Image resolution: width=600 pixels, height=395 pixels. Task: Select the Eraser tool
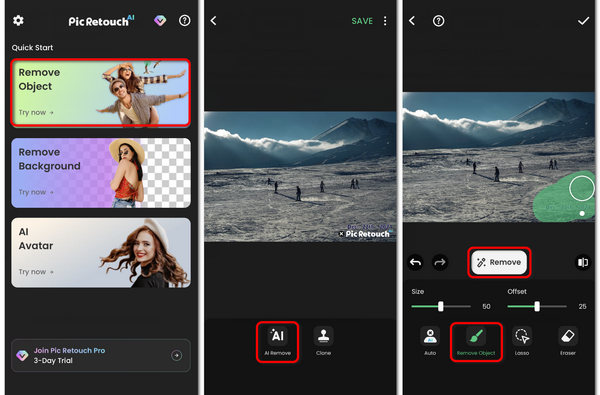(568, 342)
